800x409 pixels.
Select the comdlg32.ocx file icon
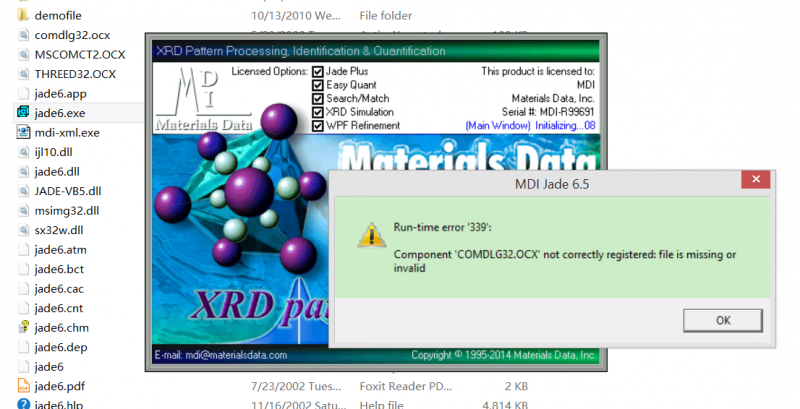(x=23, y=35)
